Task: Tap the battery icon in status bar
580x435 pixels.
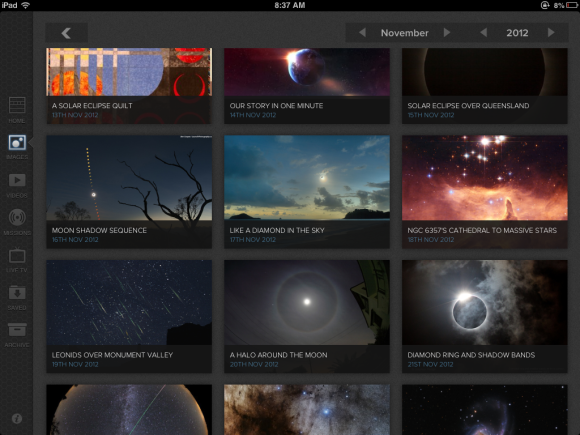Action: click(x=572, y=6)
